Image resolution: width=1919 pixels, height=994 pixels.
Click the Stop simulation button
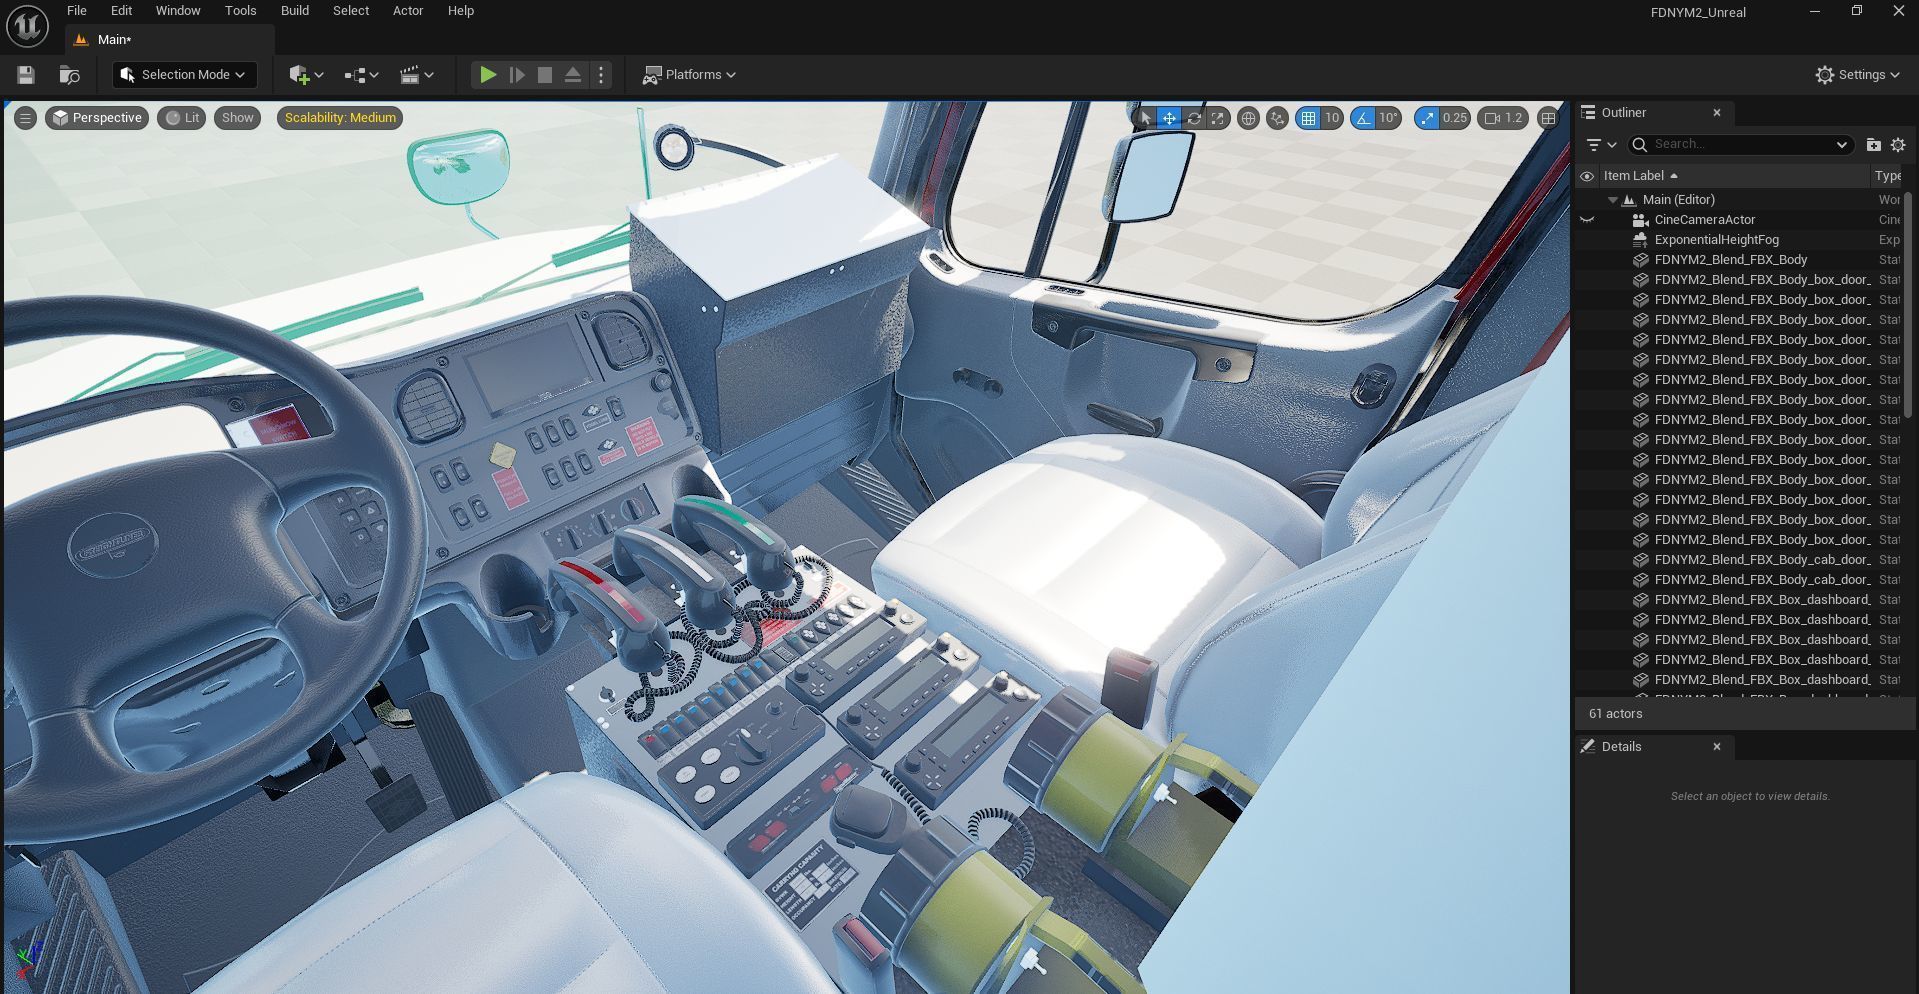[545, 75]
